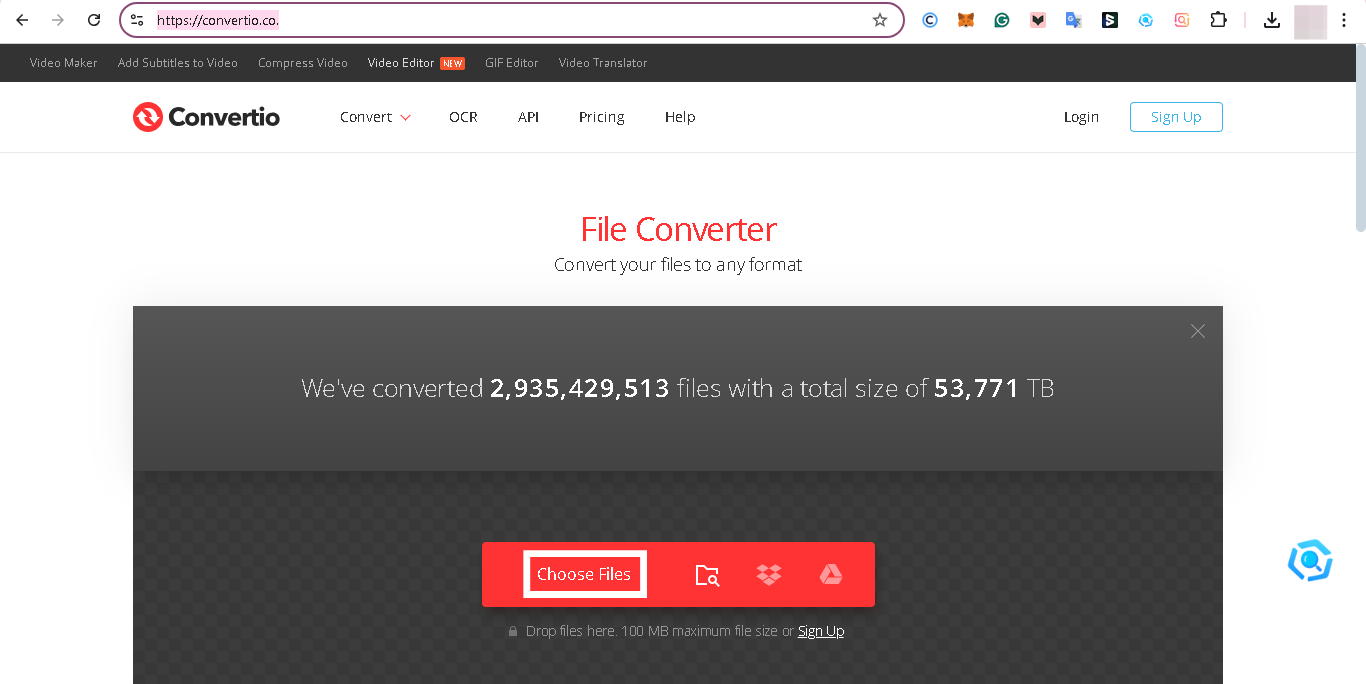Viewport: 1366px width, 684px height.
Task: Bookmark this page with the star icon
Action: (880, 20)
